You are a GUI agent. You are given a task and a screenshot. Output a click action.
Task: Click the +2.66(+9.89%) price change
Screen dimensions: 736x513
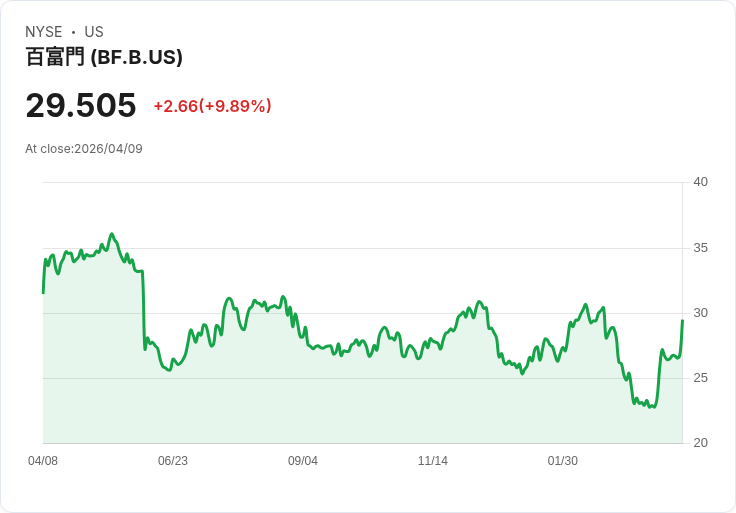coord(212,106)
